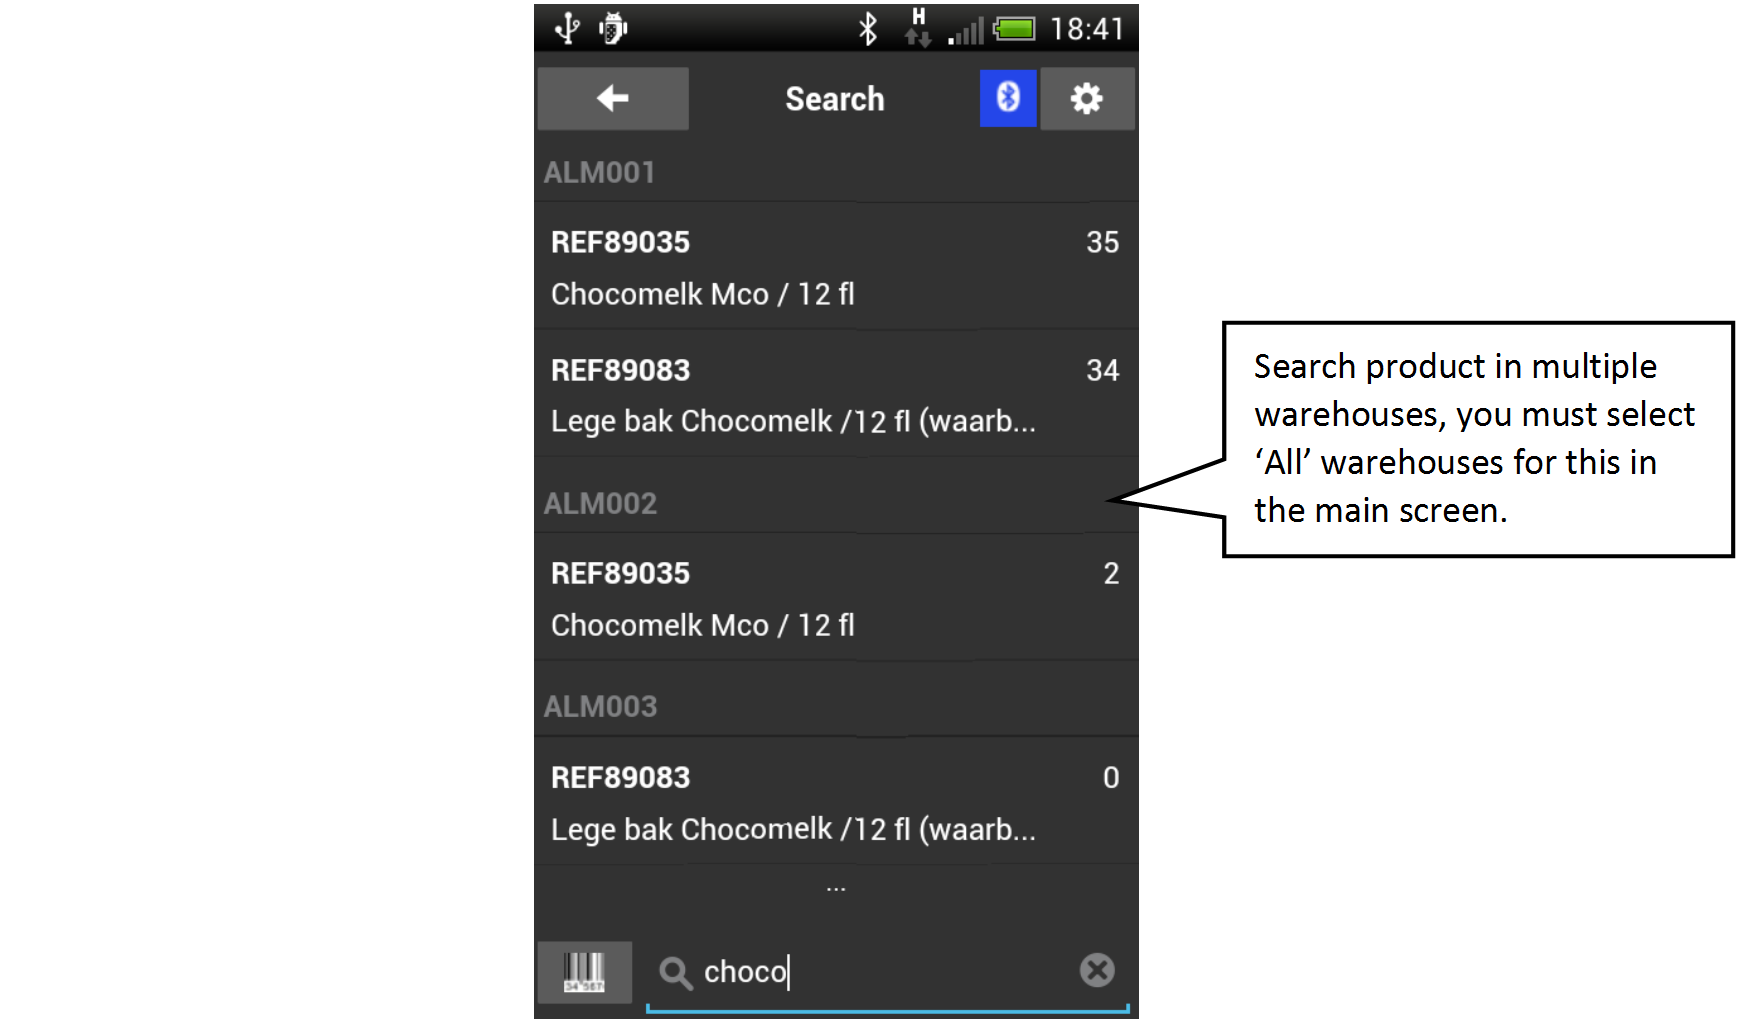Tap the ALM003 warehouse header

point(836,706)
